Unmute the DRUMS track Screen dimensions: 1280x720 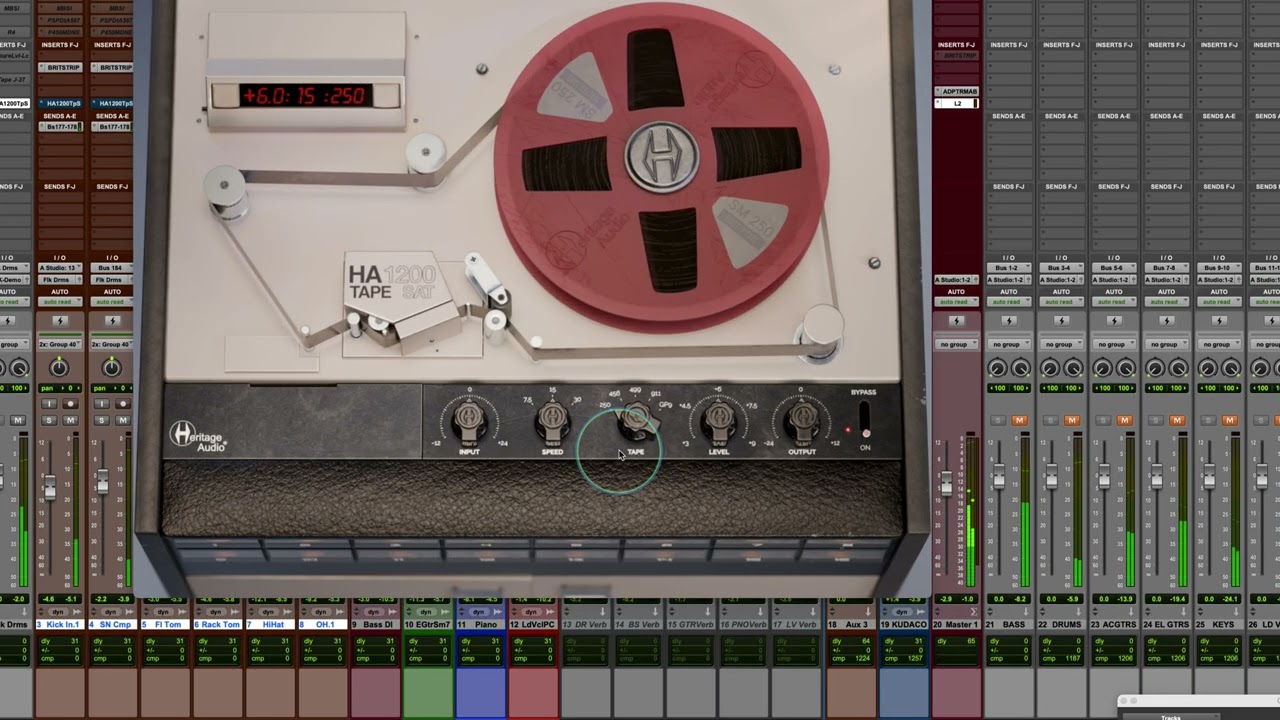coord(1072,420)
